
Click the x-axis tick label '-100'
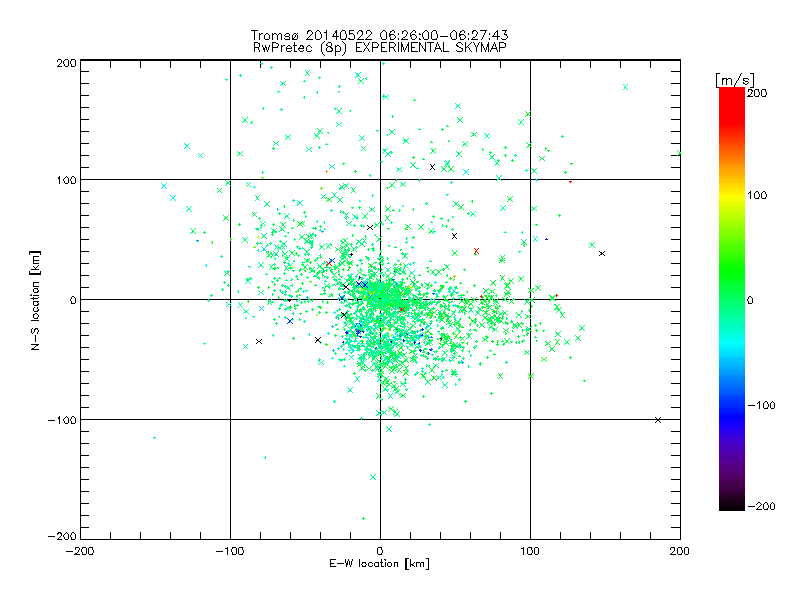230,551
